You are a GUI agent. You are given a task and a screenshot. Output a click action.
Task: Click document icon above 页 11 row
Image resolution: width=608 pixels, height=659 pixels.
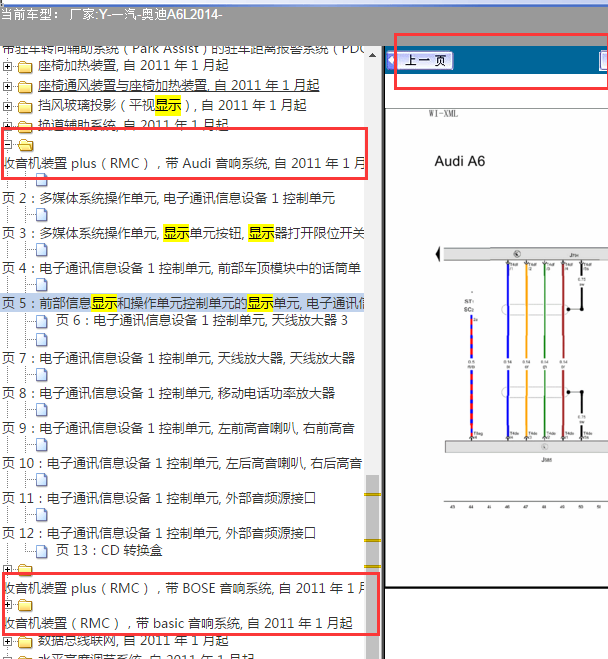point(41,479)
